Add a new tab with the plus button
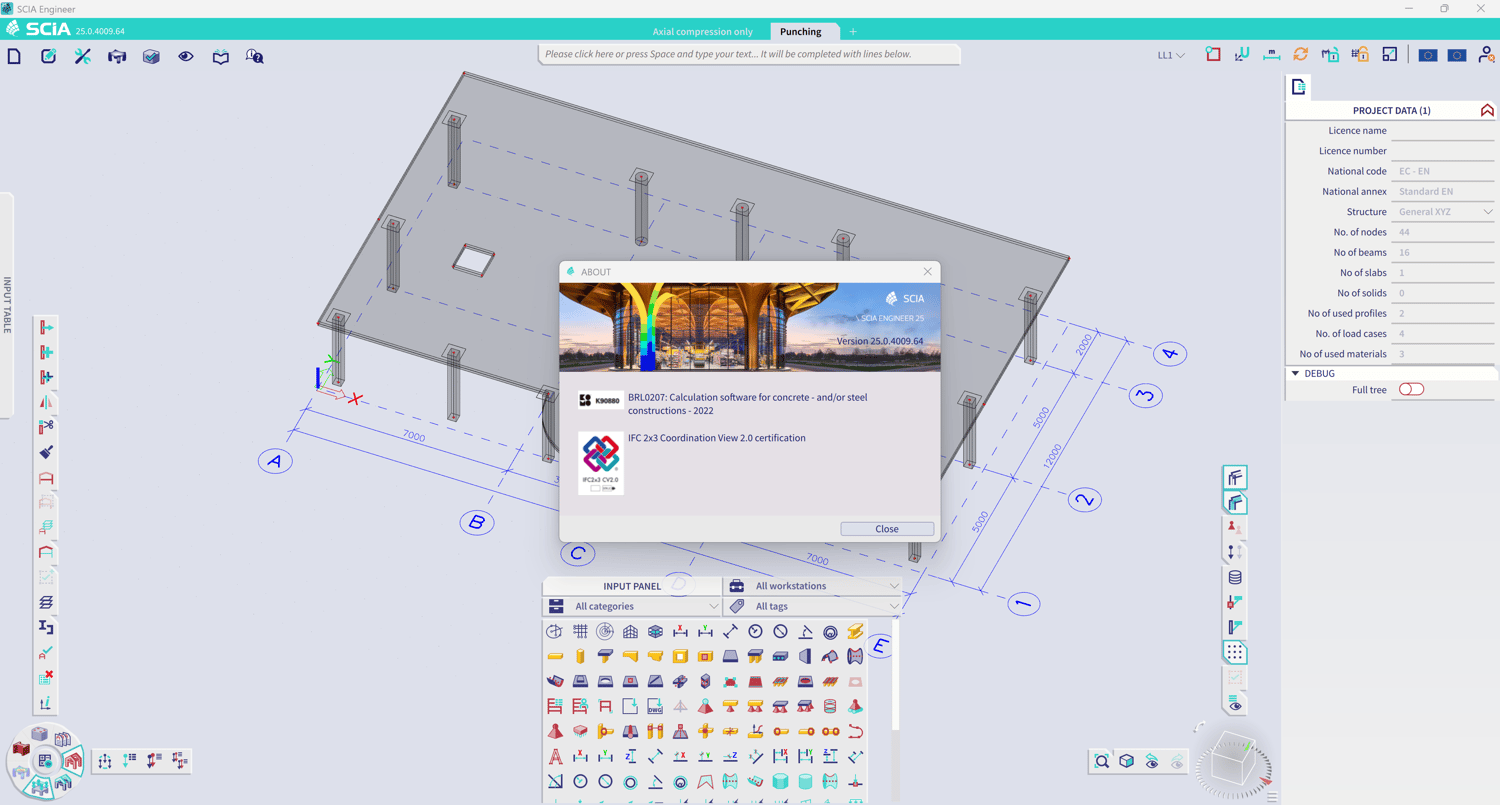 click(x=853, y=31)
